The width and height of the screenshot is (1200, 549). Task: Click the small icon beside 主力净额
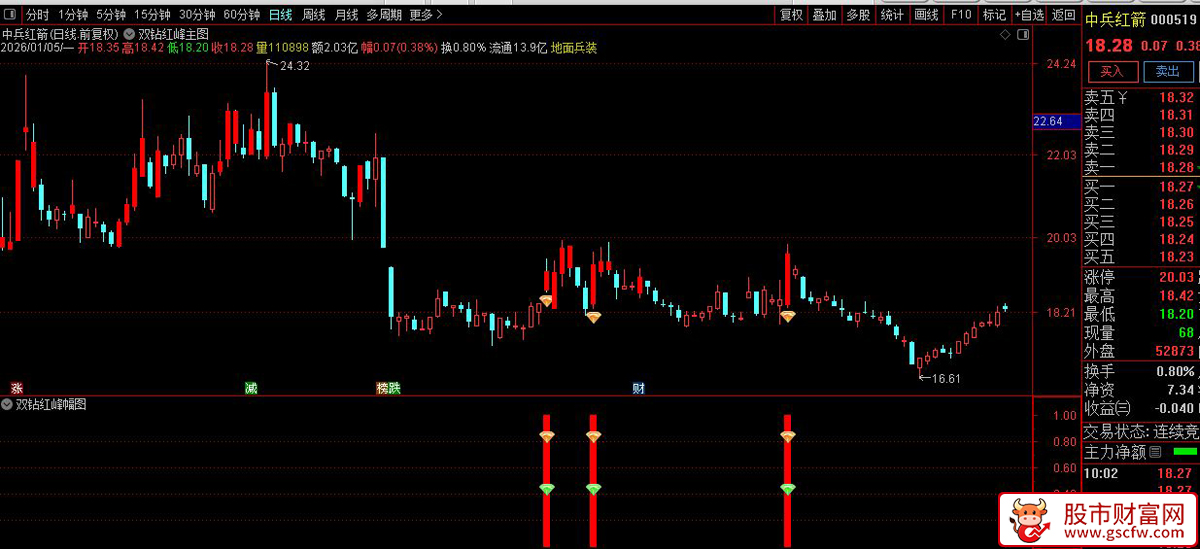(x=1155, y=452)
